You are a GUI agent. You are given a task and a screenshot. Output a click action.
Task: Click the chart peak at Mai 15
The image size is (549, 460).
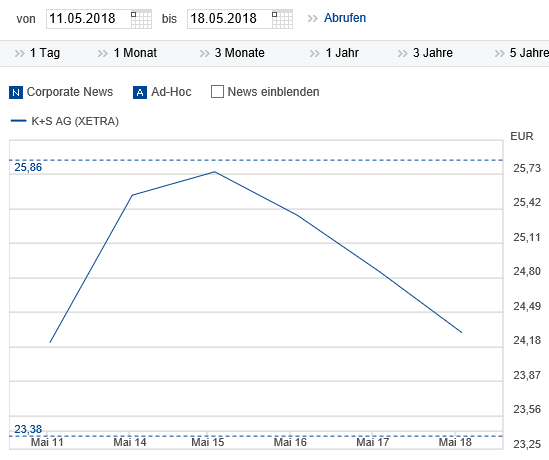point(214,172)
